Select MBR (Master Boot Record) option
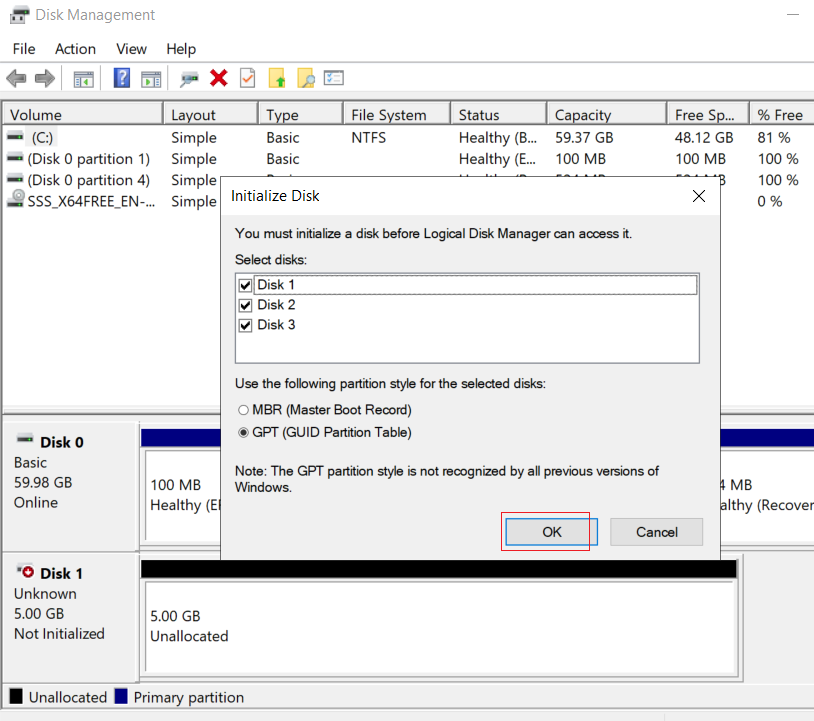Image resolution: width=814 pixels, height=721 pixels. click(x=243, y=410)
